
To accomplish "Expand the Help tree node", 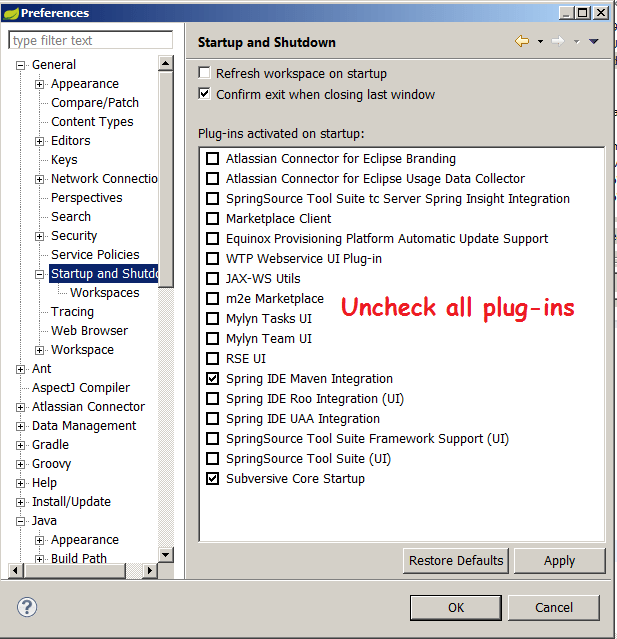I will coord(20,483).
